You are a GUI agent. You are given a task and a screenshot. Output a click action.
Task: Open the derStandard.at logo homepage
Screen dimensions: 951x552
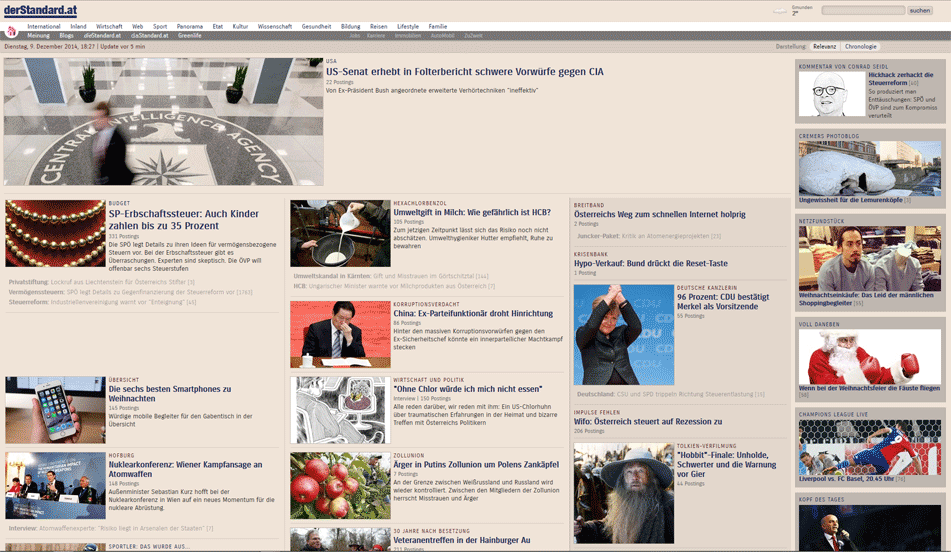click(x=41, y=10)
